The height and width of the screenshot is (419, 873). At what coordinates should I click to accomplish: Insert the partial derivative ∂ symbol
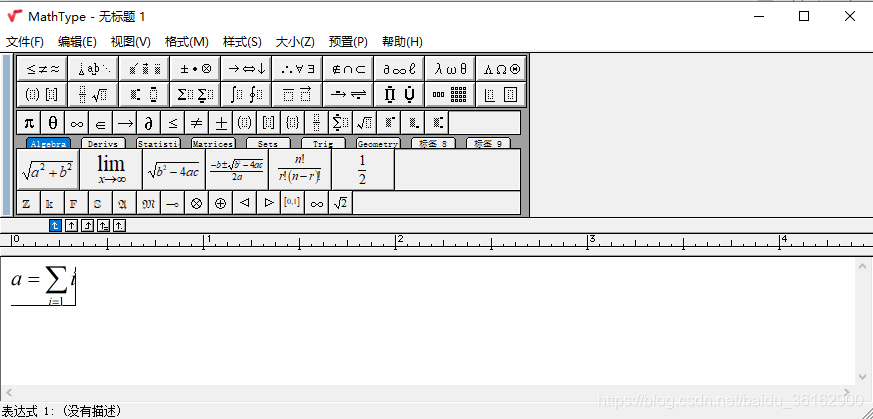tap(149, 122)
